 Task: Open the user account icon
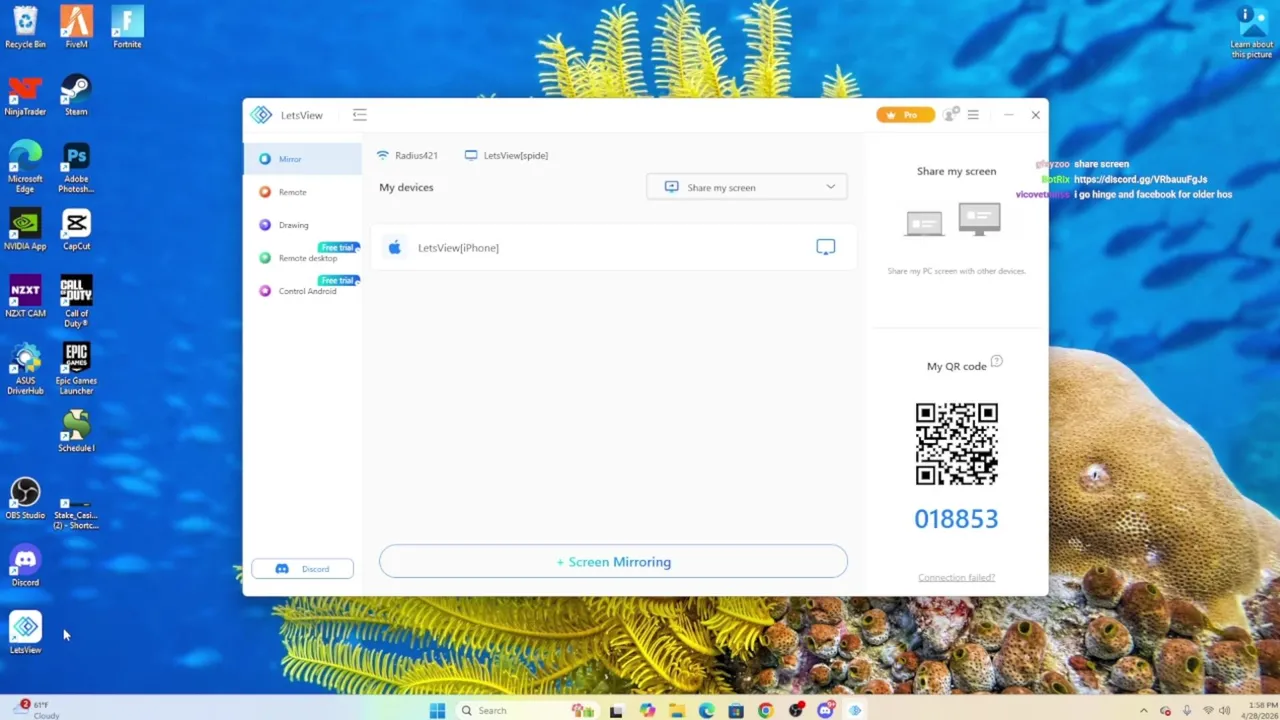coord(950,115)
